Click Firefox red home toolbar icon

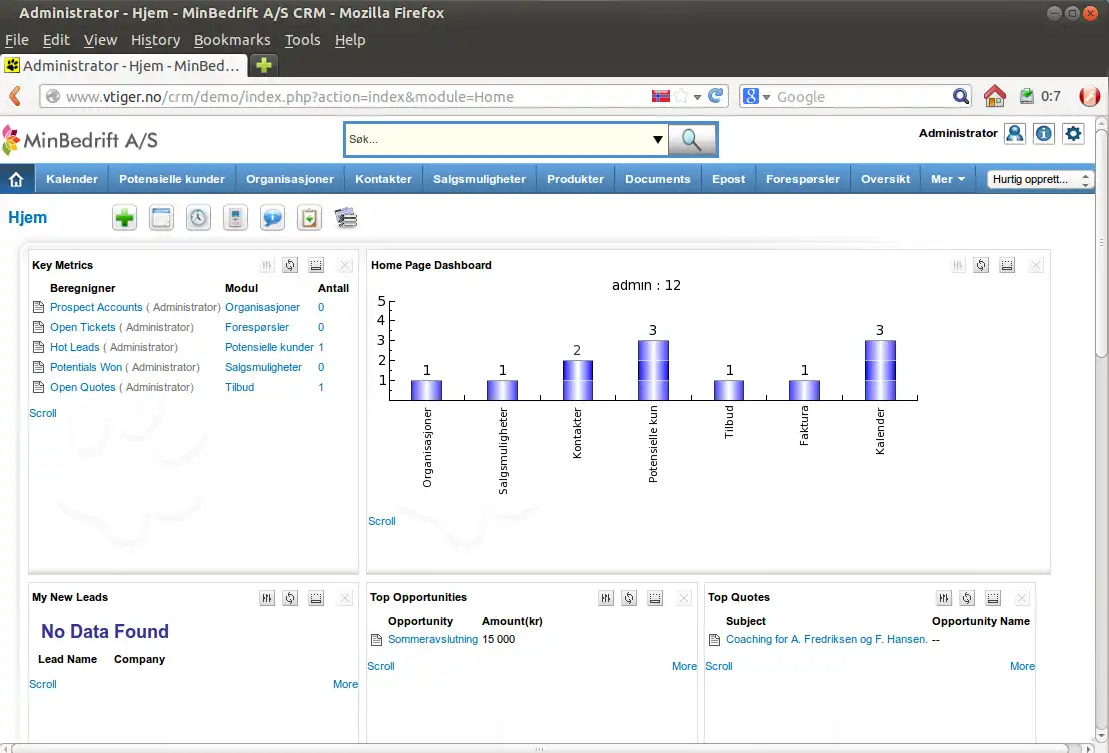click(x=994, y=96)
